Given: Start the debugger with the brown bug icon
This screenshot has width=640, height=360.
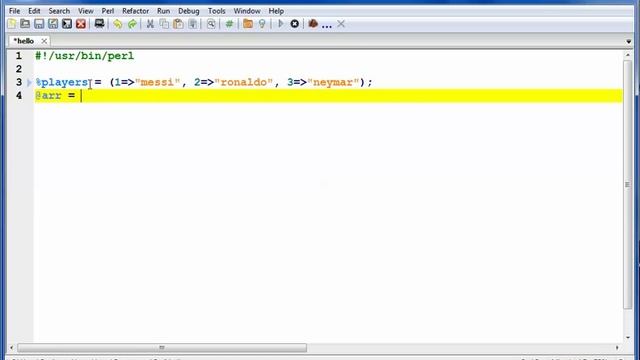Looking at the screenshot, I should point(313,24).
